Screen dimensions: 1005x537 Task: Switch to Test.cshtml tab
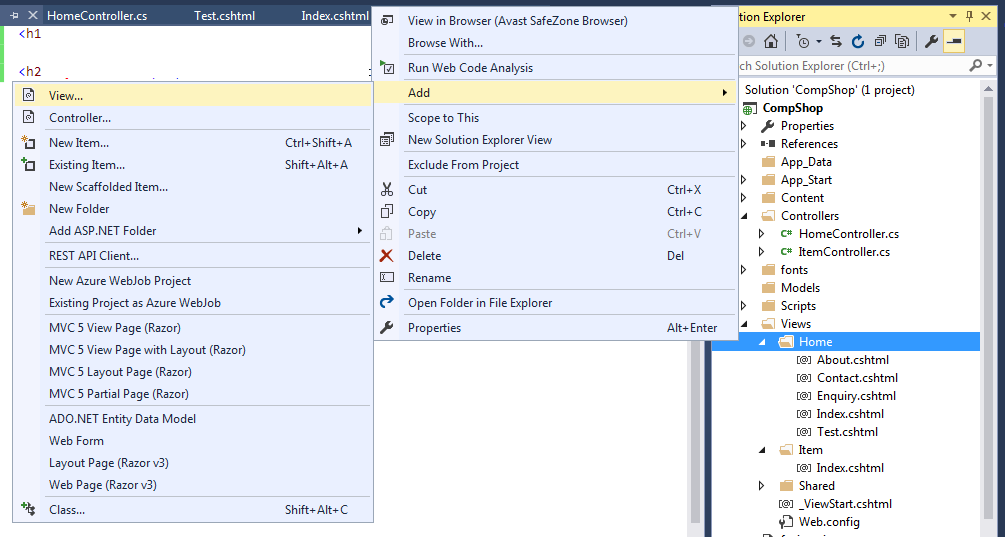(224, 15)
